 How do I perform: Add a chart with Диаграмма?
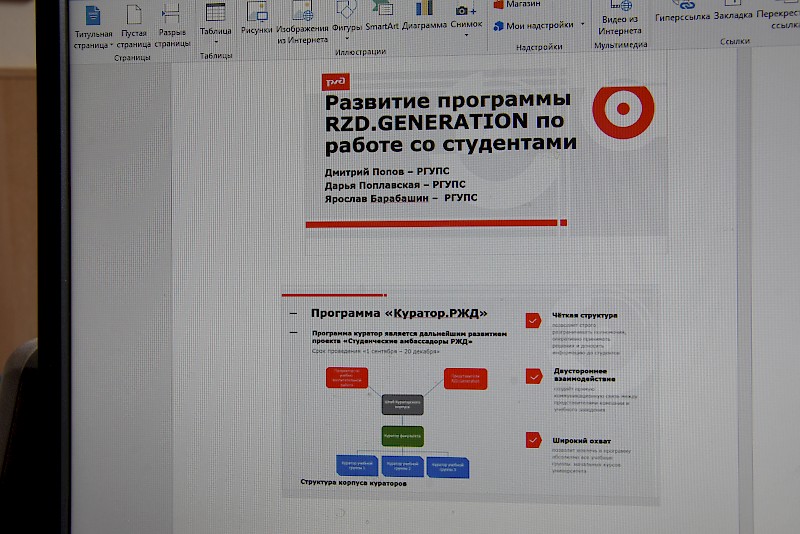pyautogui.click(x=424, y=18)
